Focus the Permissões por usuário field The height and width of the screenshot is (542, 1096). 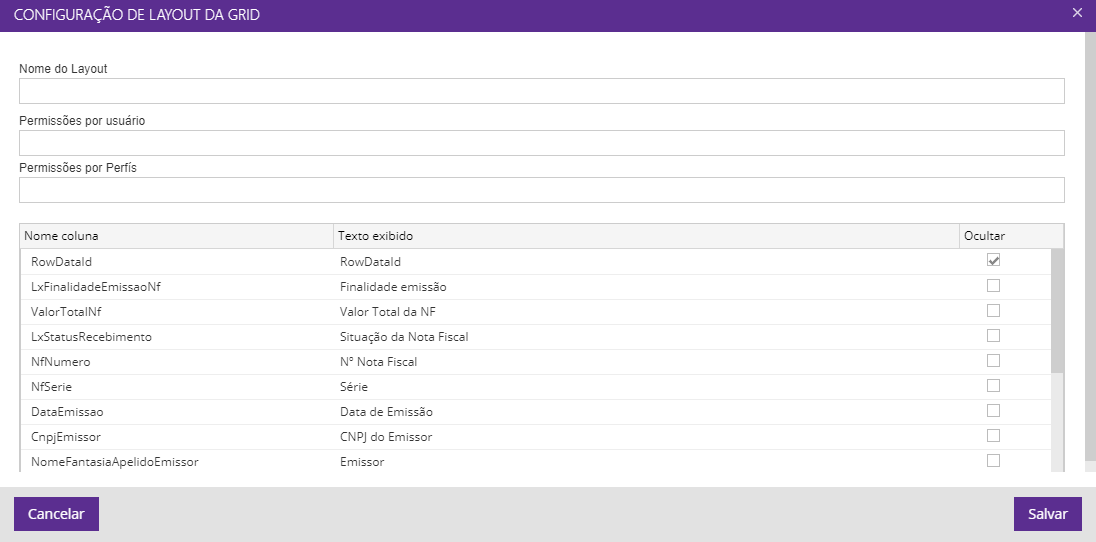[541, 143]
